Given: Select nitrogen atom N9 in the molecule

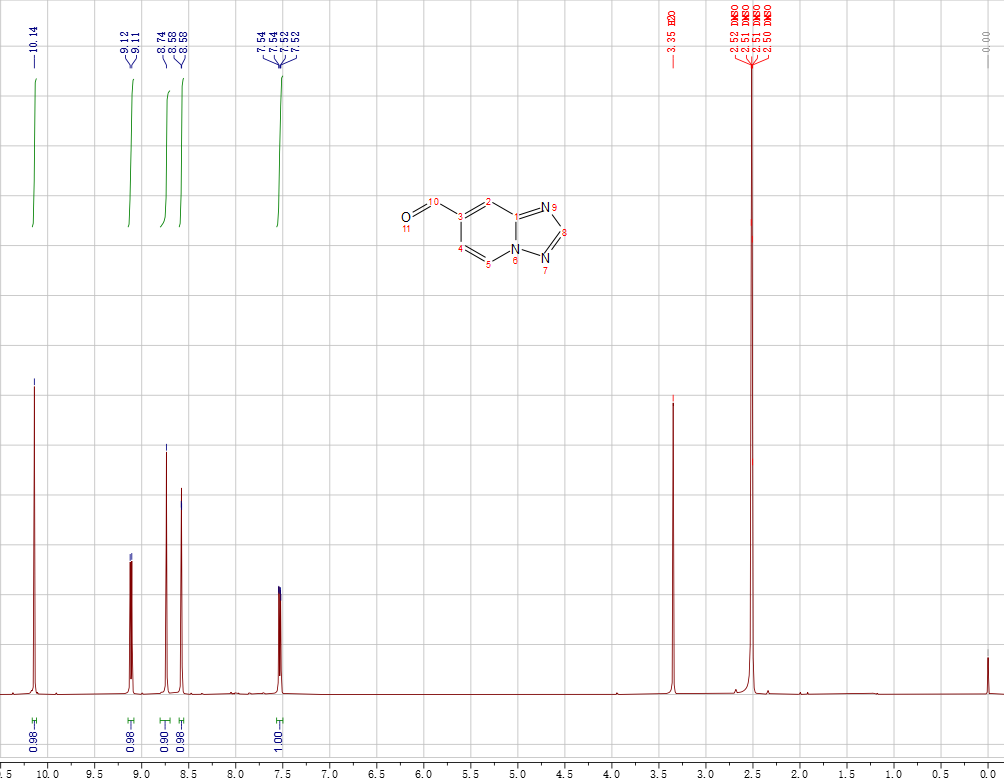Looking at the screenshot, I should point(546,207).
